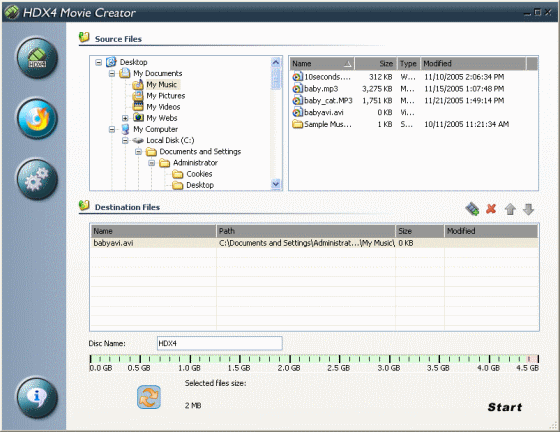Select Desktop folder under Administrator
Image resolution: width=560 pixels, height=432 pixels.
click(x=200, y=185)
